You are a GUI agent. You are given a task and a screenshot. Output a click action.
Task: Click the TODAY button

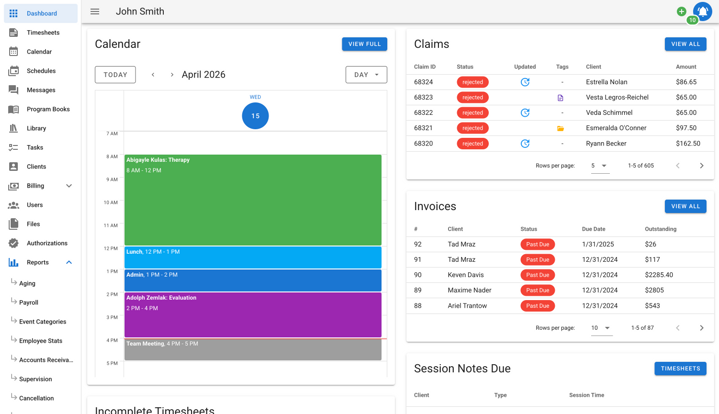(x=115, y=75)
